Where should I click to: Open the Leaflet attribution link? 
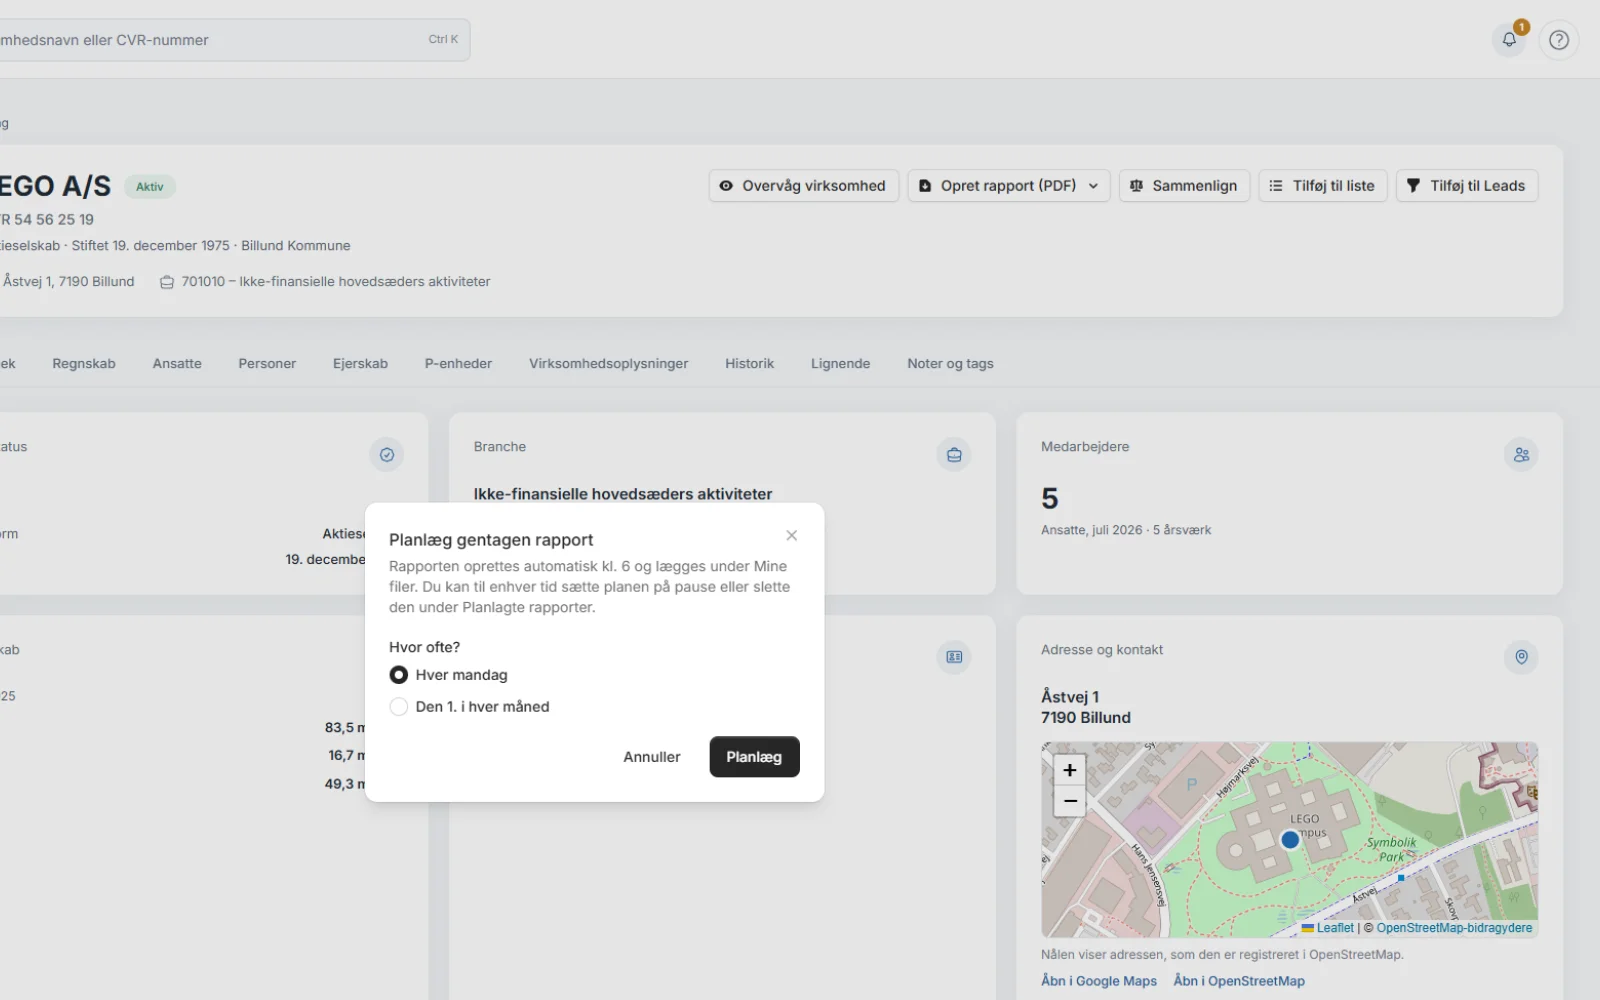click(x=1335, y=928)
